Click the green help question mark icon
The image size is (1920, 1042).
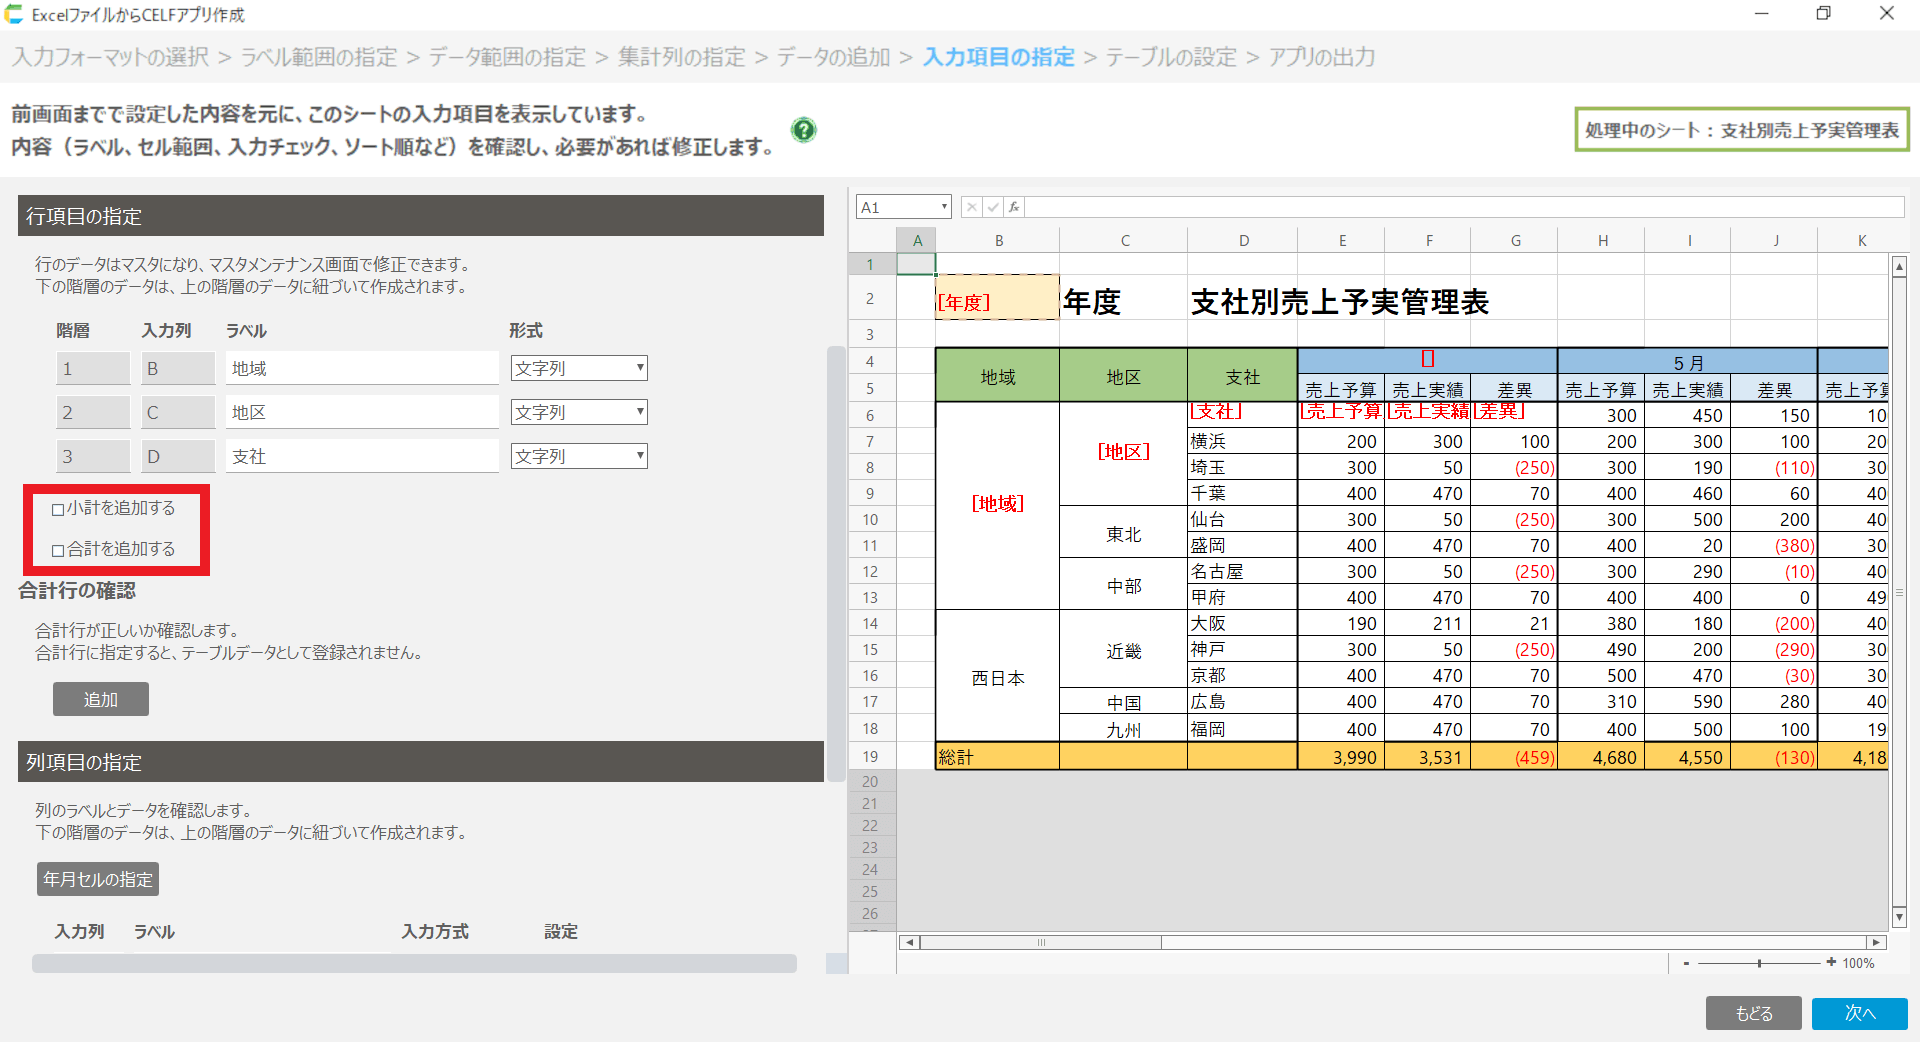[803, 130]
